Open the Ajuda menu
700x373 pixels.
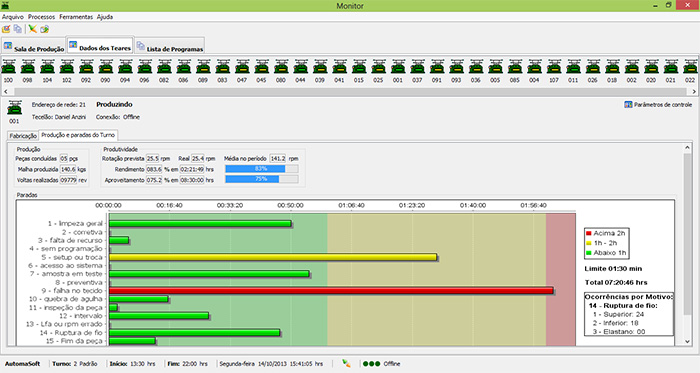click(105, 17)
